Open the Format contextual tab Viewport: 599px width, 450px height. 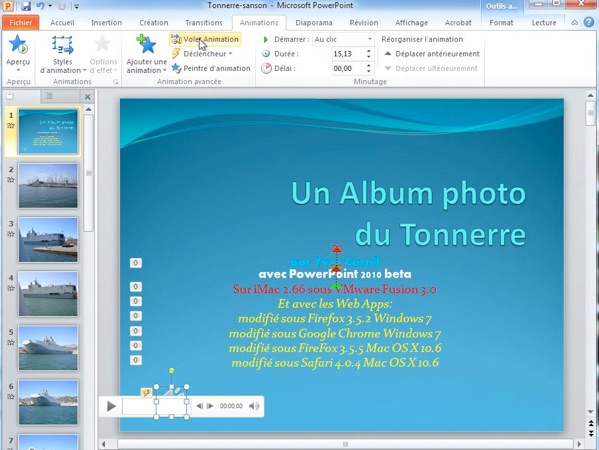pos(501,23)
